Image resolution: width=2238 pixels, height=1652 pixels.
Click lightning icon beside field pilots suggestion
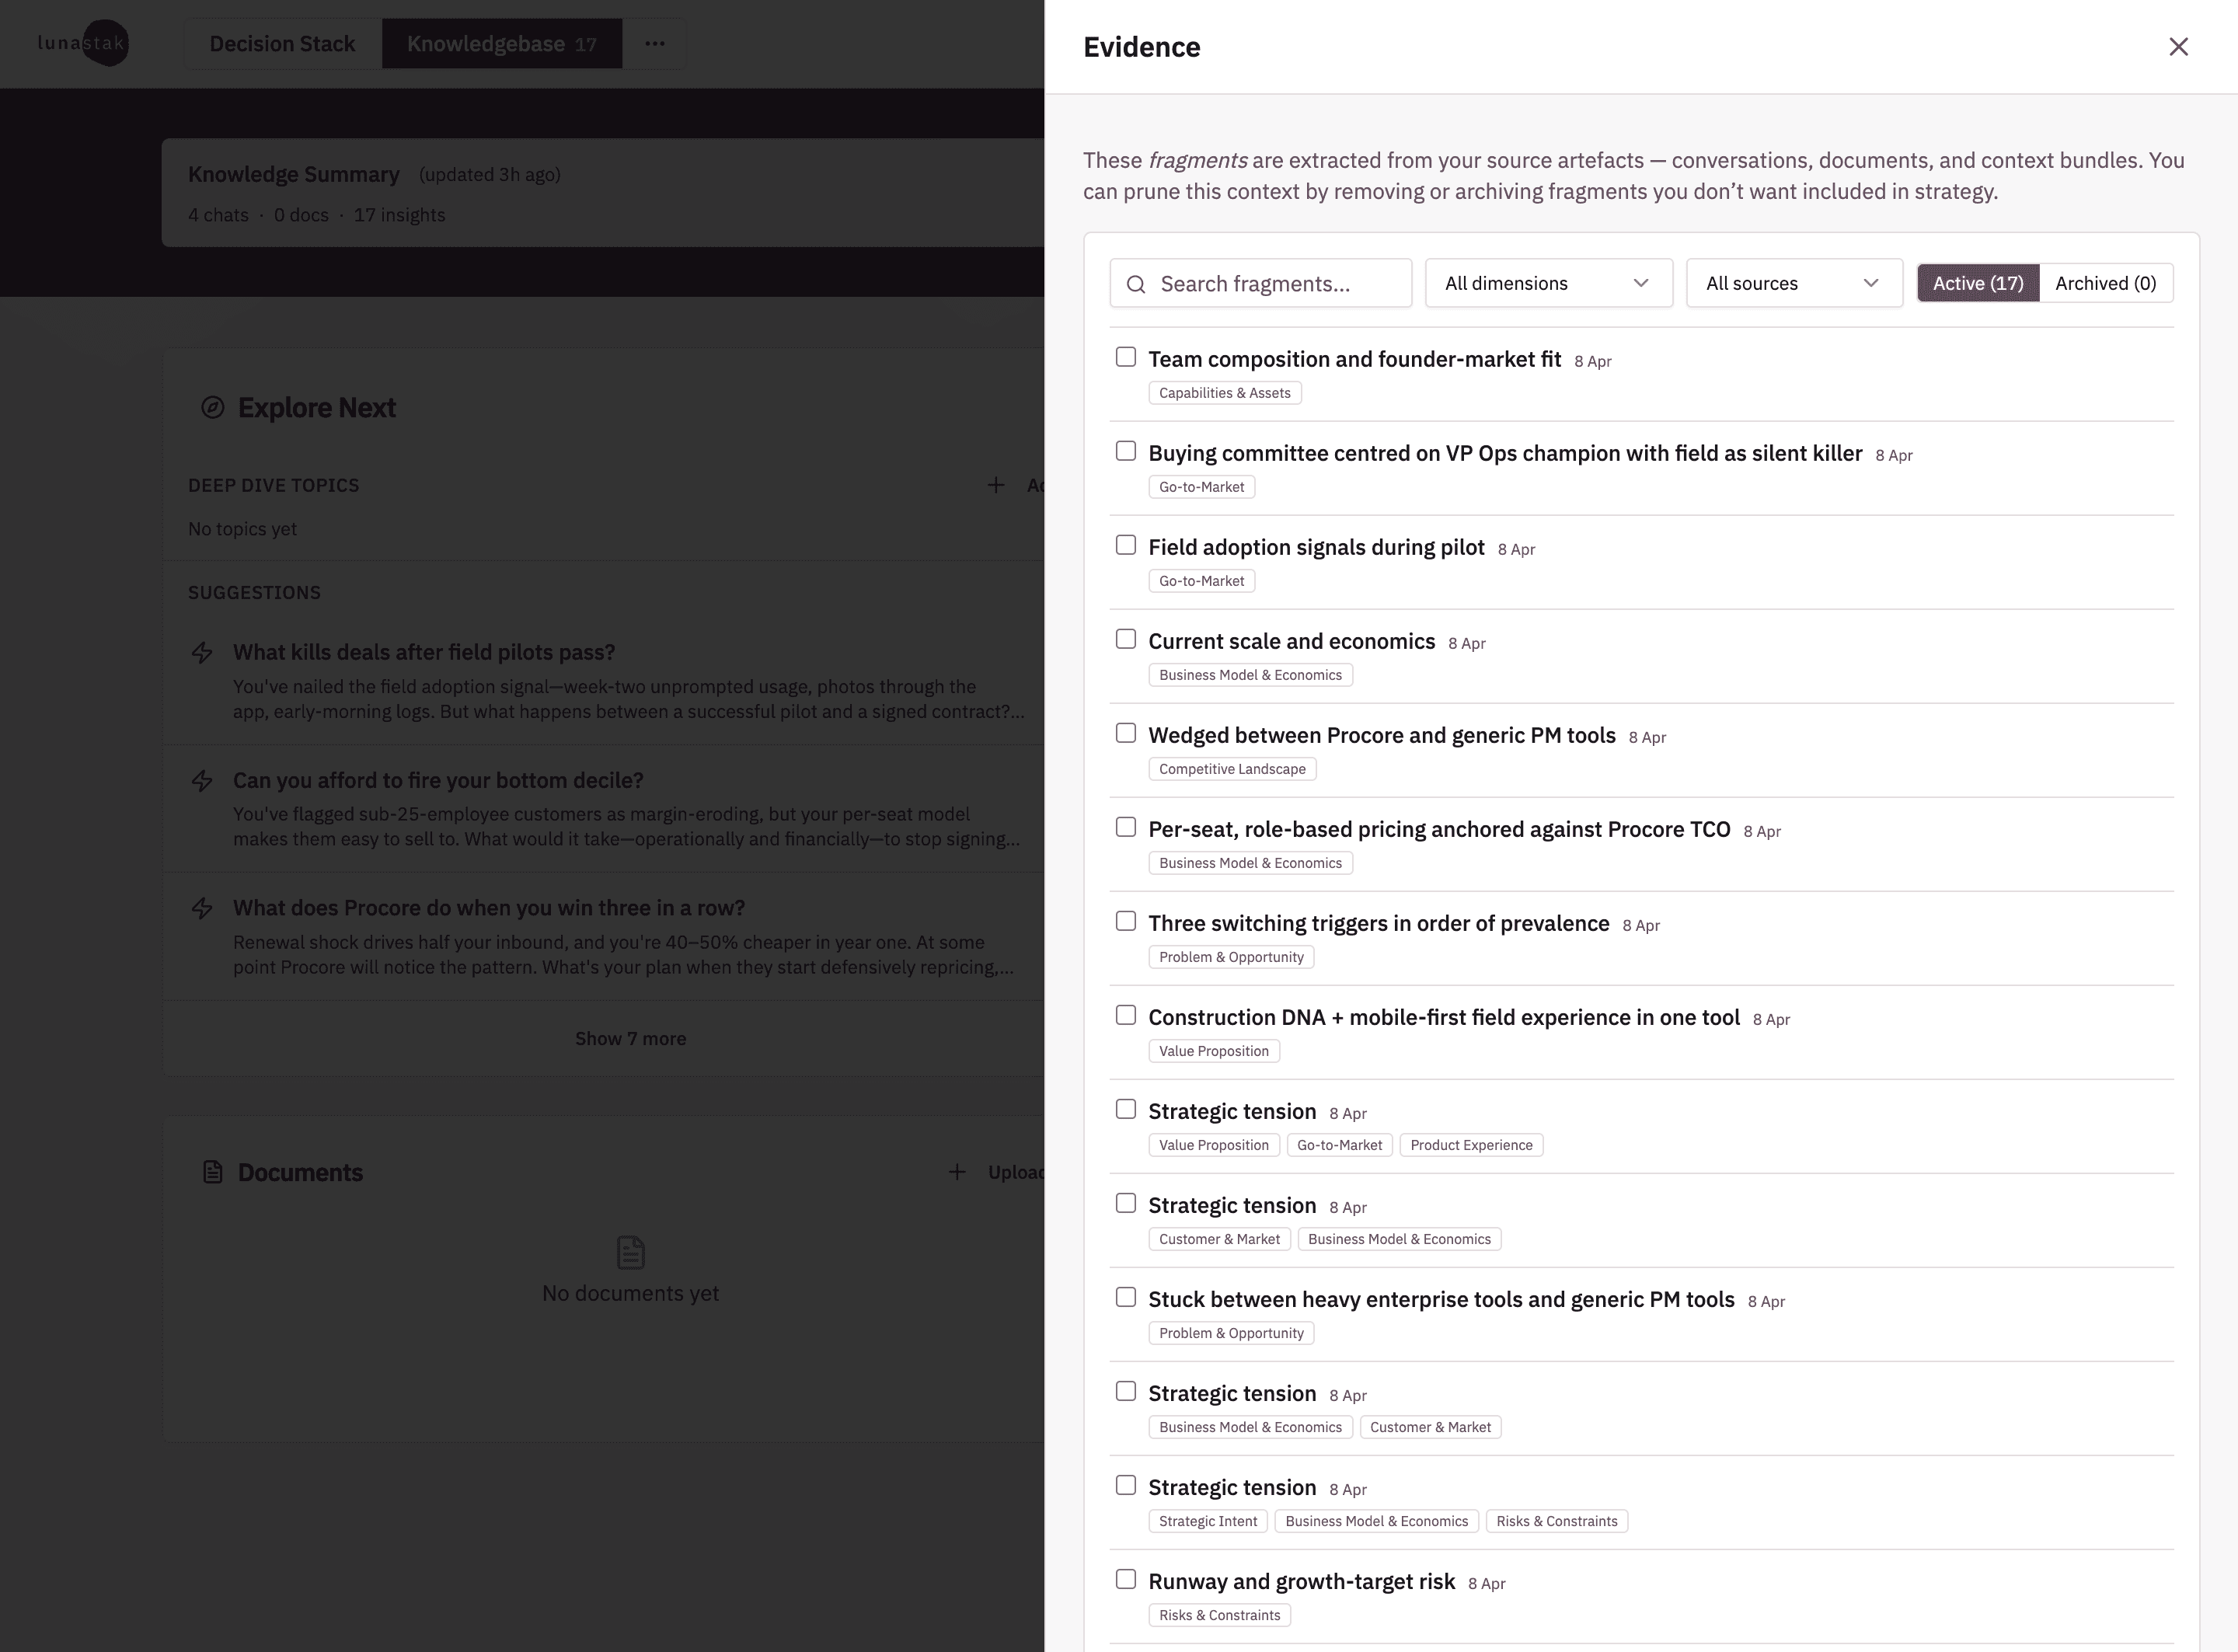tap(202, 653)
